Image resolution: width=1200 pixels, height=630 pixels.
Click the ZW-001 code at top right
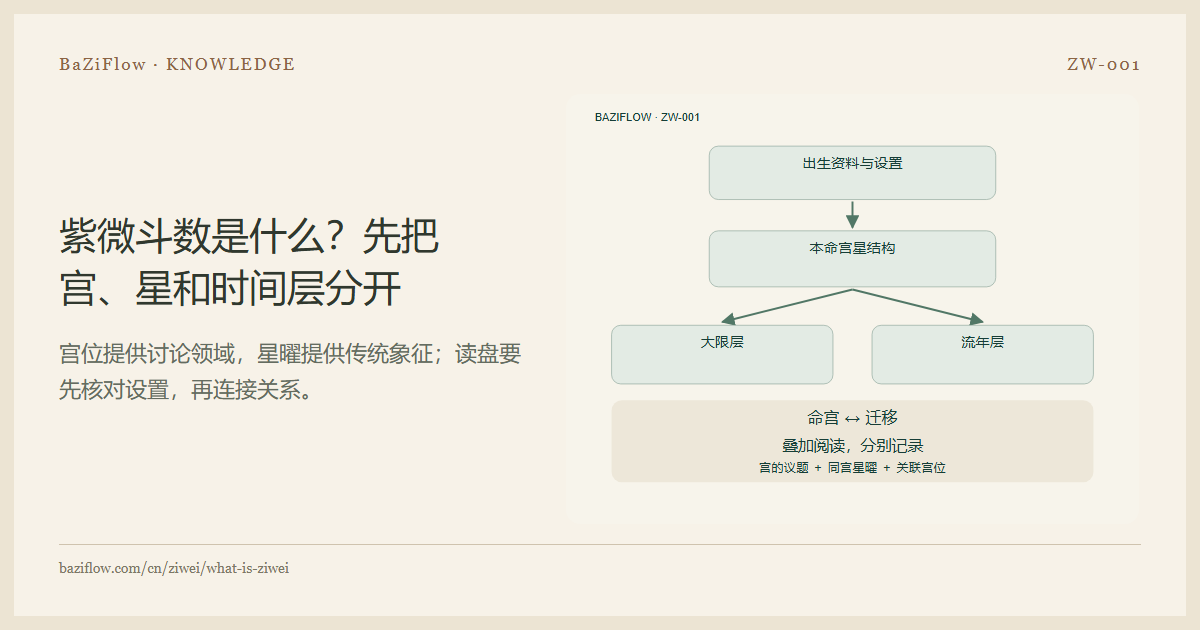[1104, 64]
